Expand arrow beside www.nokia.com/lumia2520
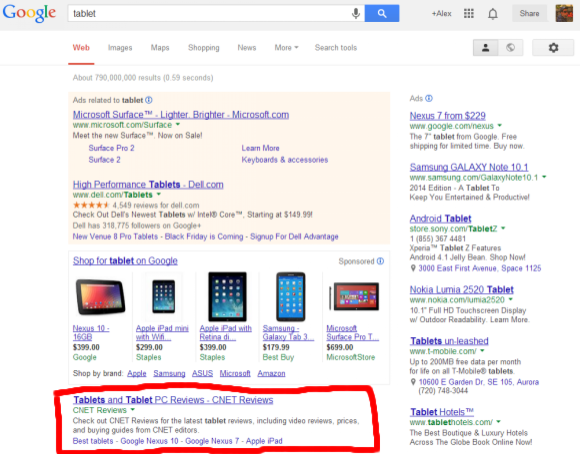 click(511, 299)
